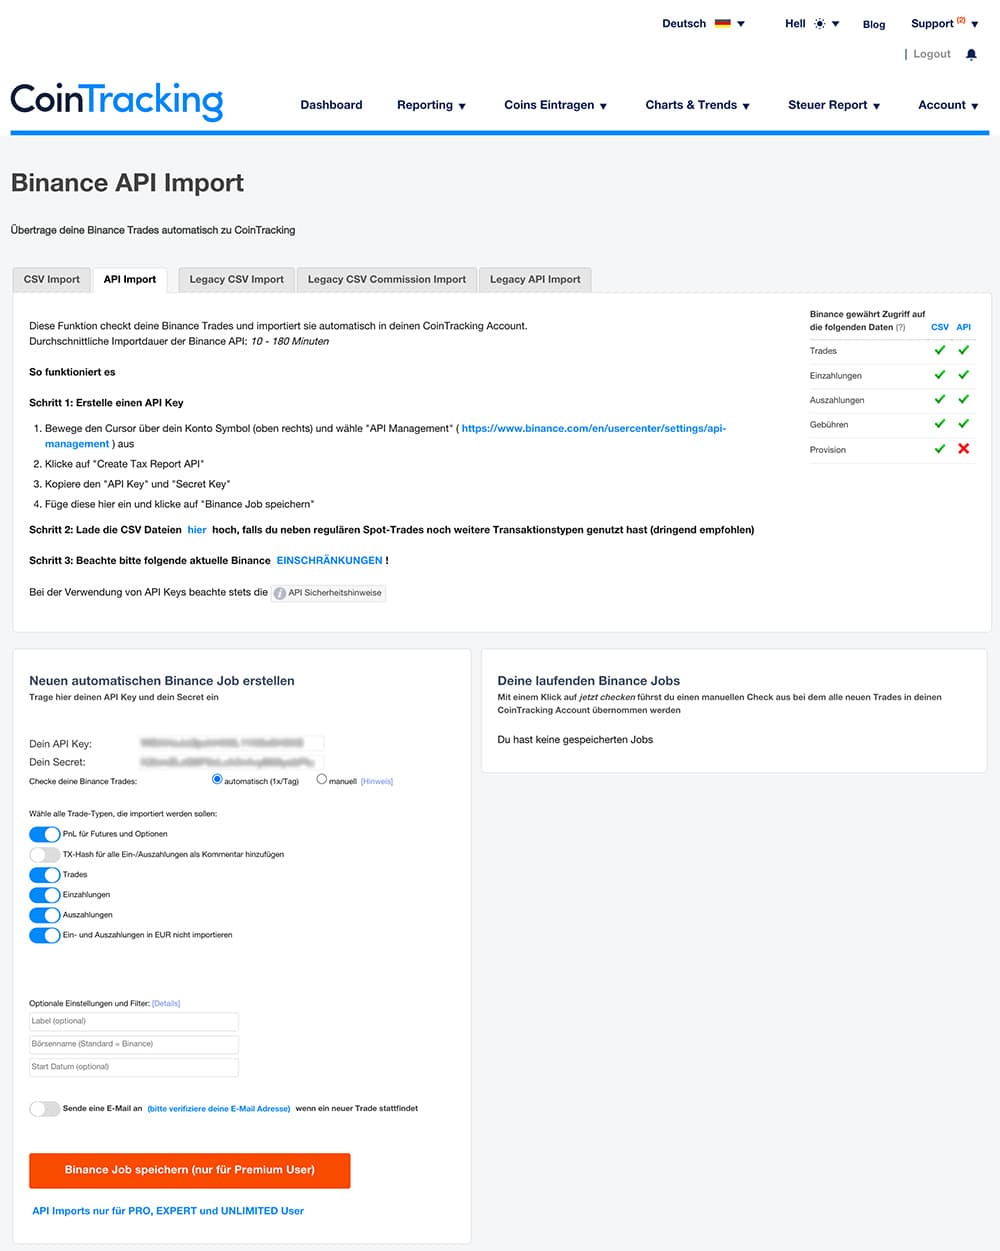This screenshot has height=1251, width=1000.
Task: Open the Details link for optional filters
Action: click(166, 1003)
